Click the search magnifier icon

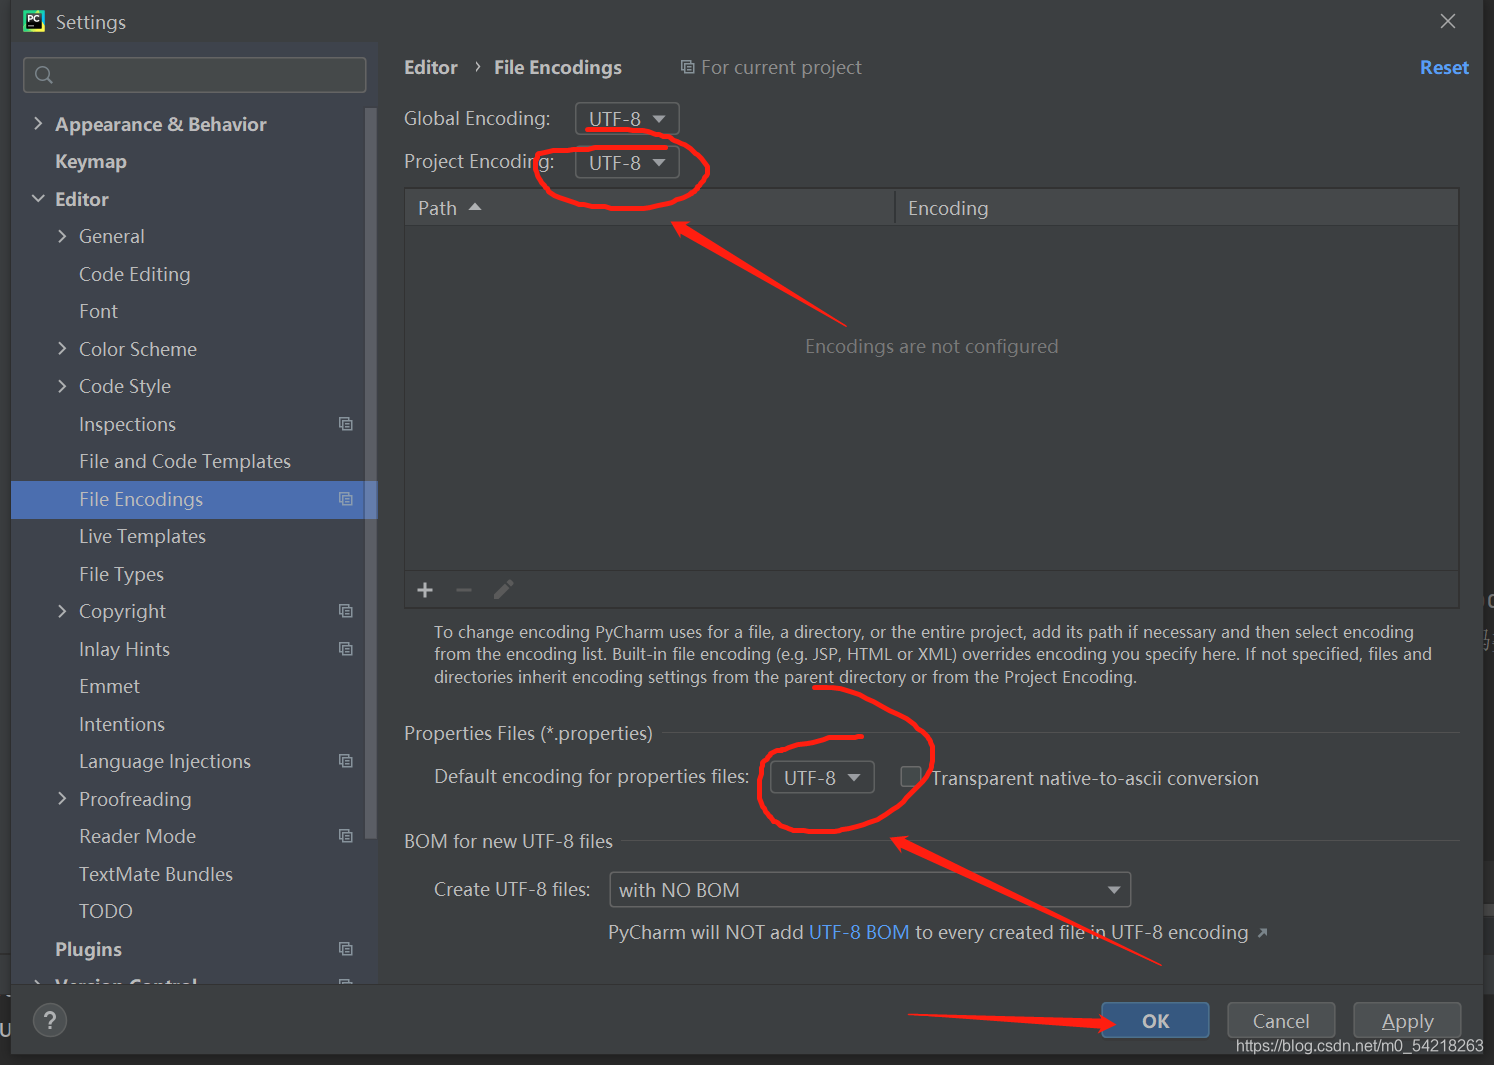point(44,75)
